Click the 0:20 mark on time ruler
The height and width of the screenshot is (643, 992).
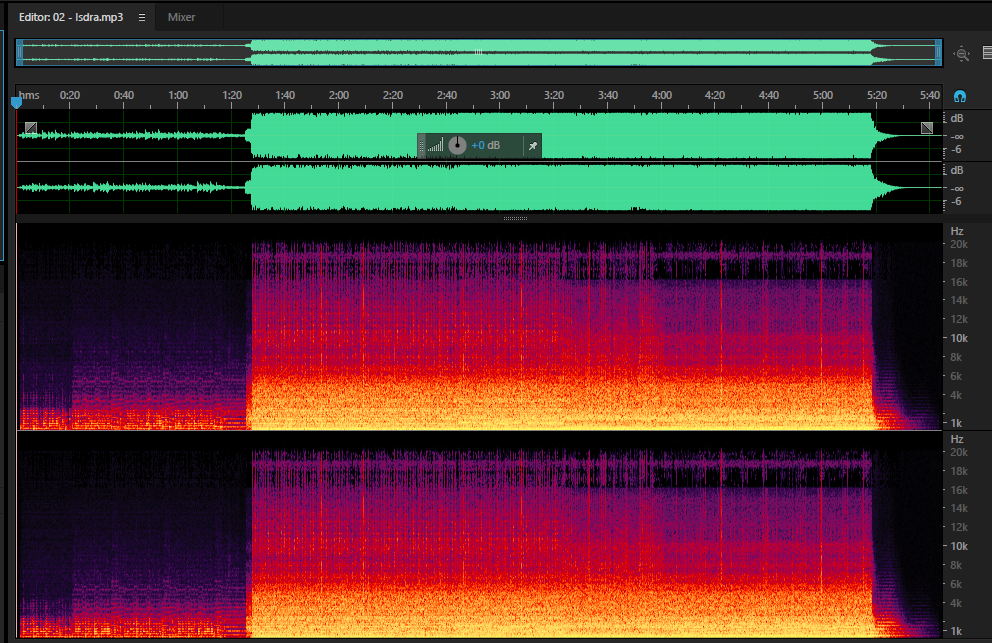tap(70, 95)
